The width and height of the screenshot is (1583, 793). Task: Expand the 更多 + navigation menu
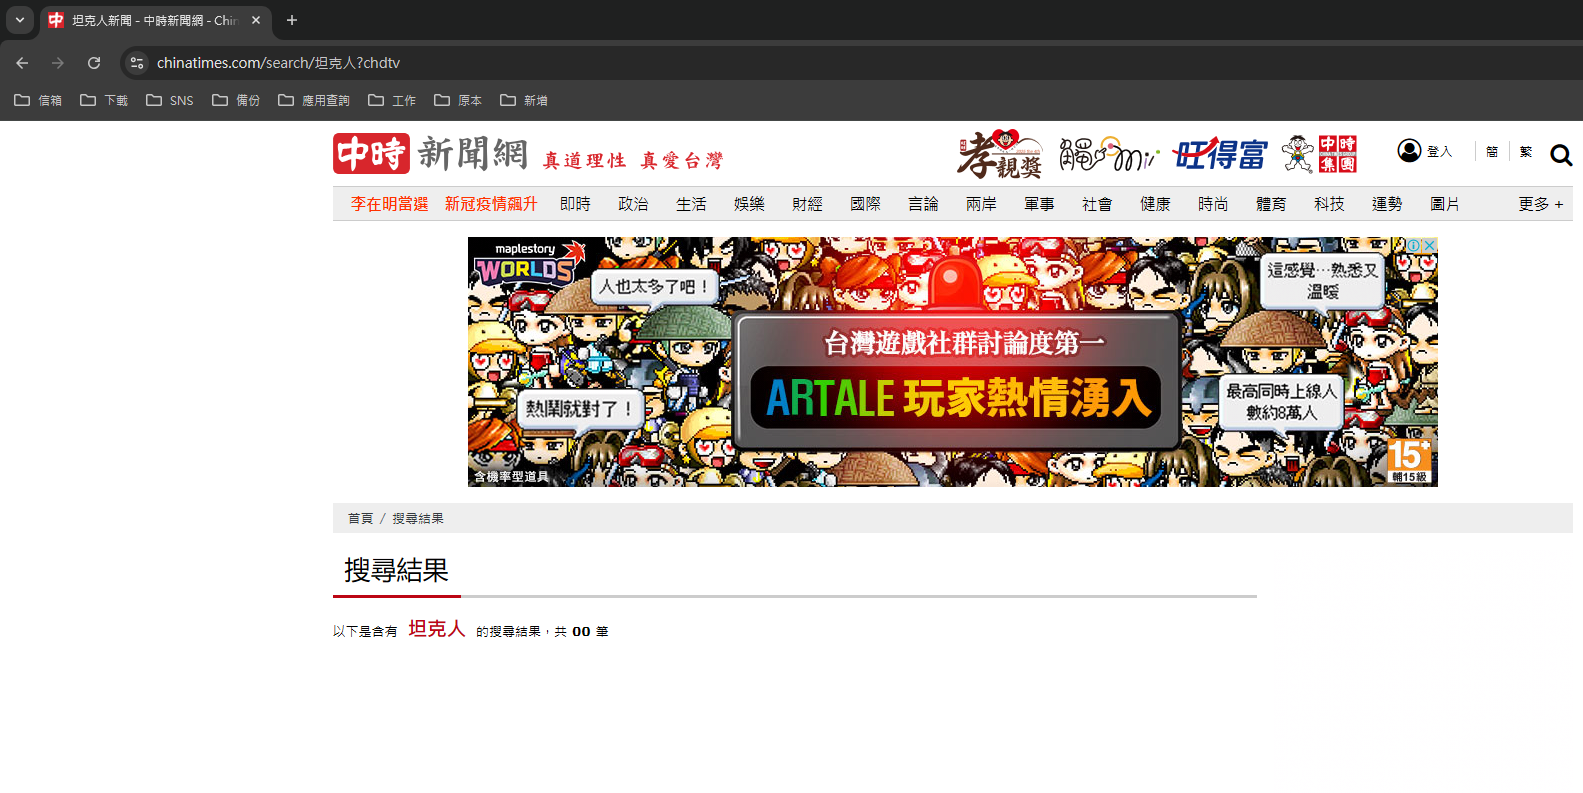(1540, 204)
